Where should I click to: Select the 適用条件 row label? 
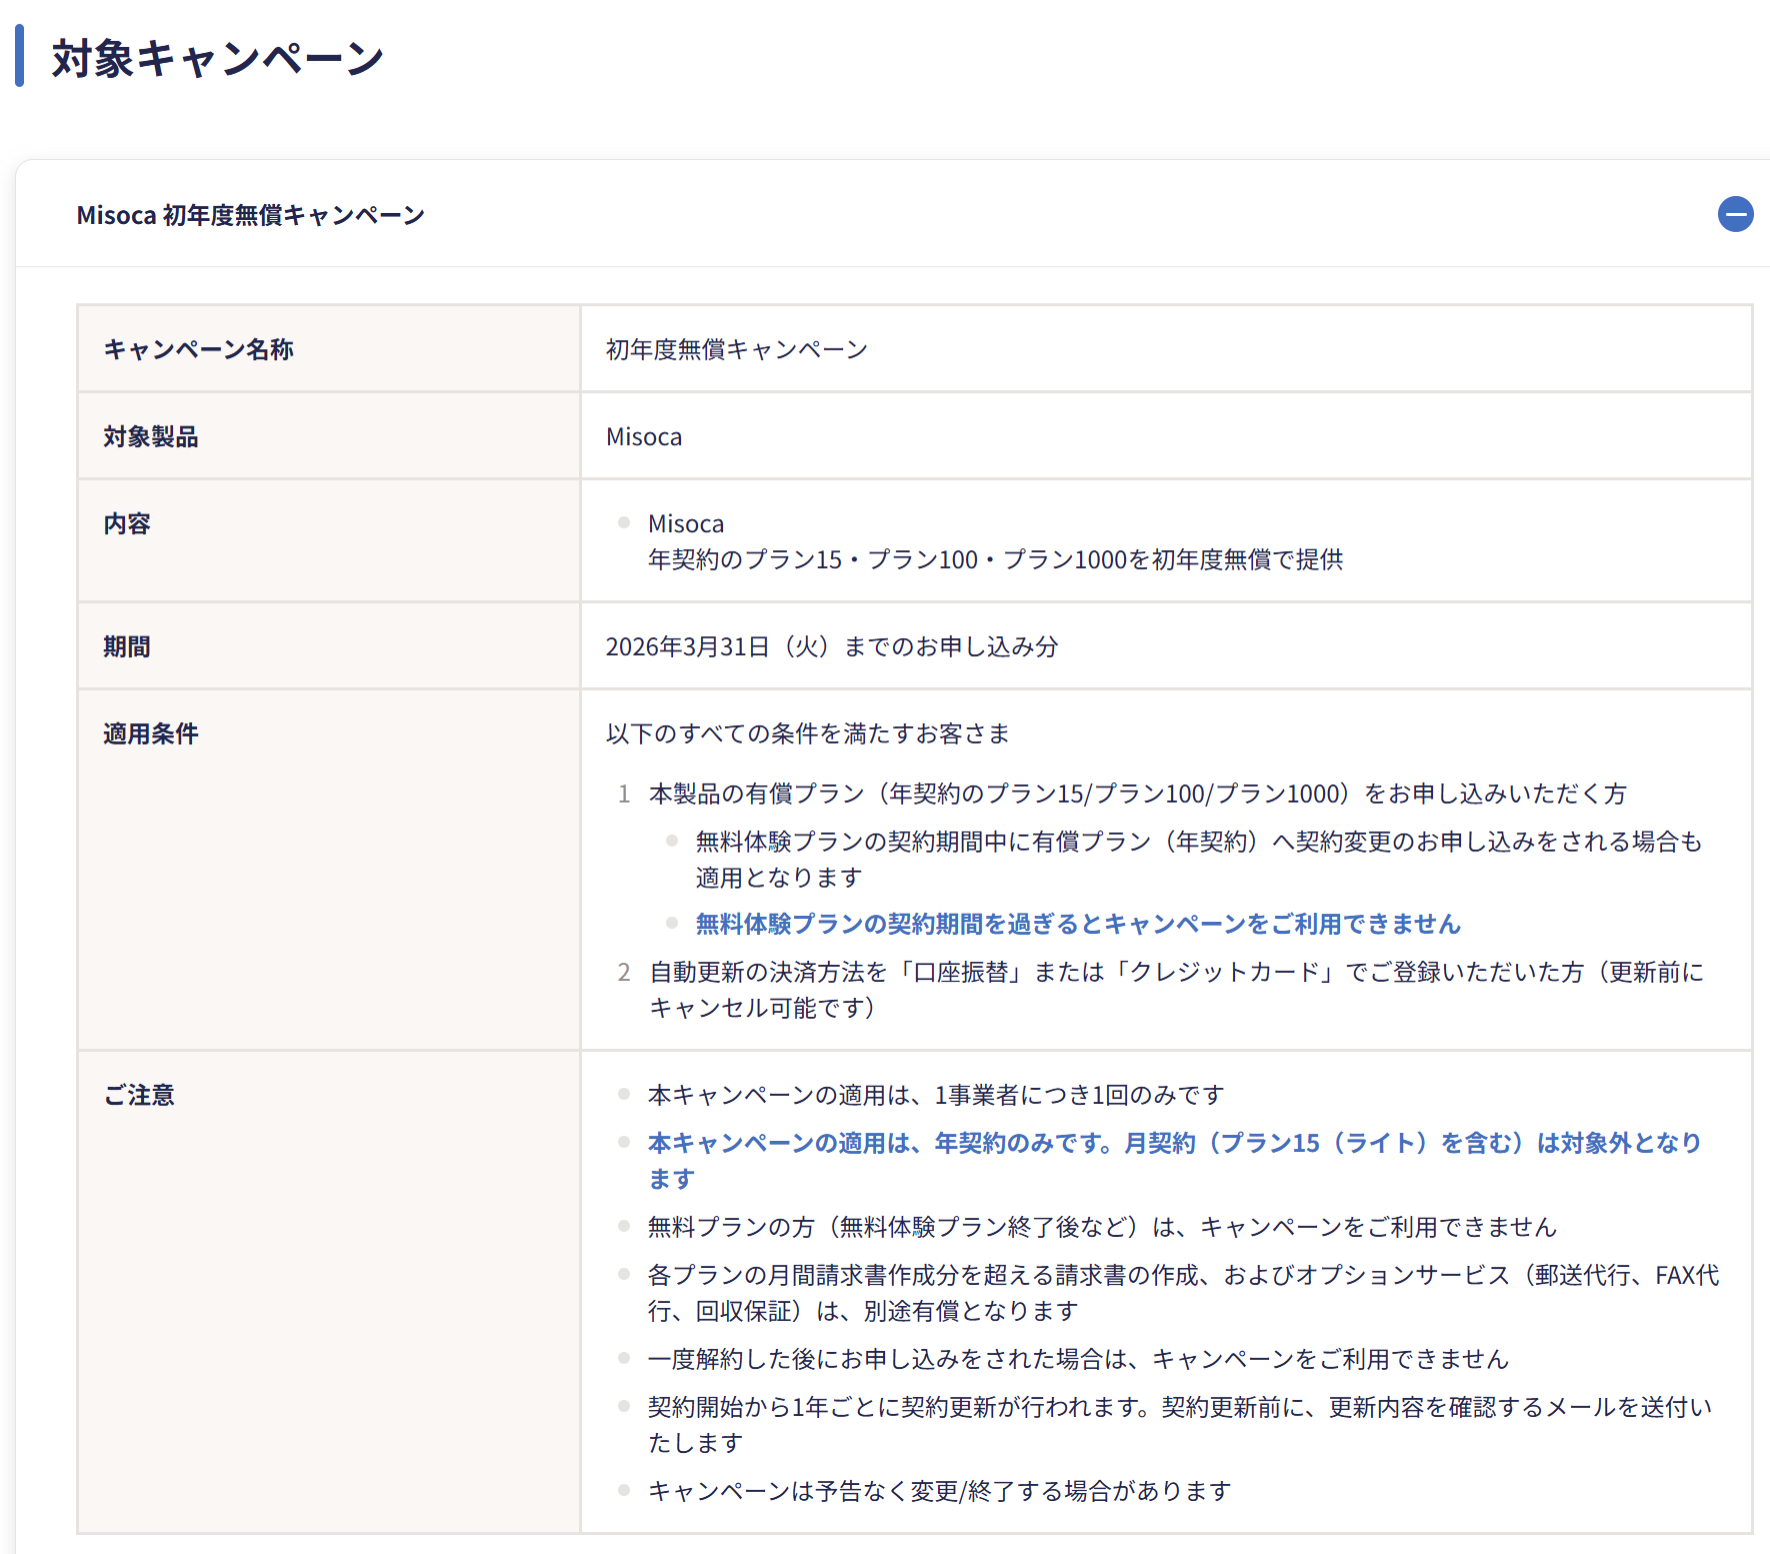tap(151, 734)
